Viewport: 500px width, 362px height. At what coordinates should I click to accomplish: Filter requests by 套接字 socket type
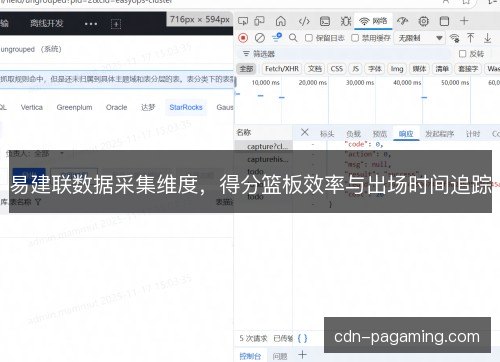click(468, 69)
